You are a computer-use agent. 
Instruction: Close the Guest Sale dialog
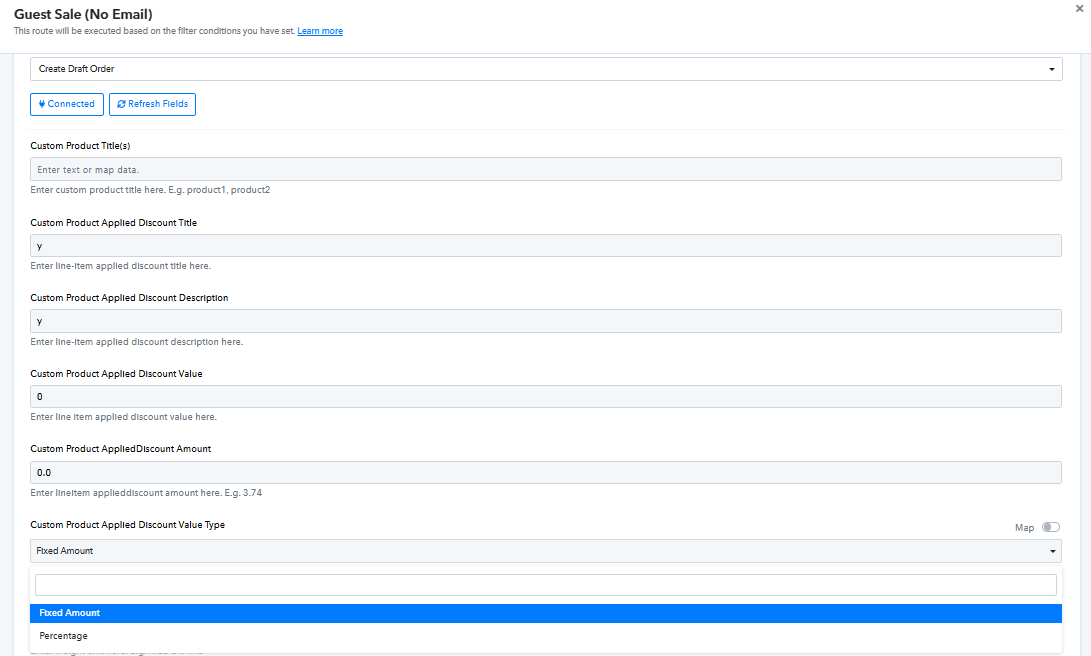pos(1079,9)
